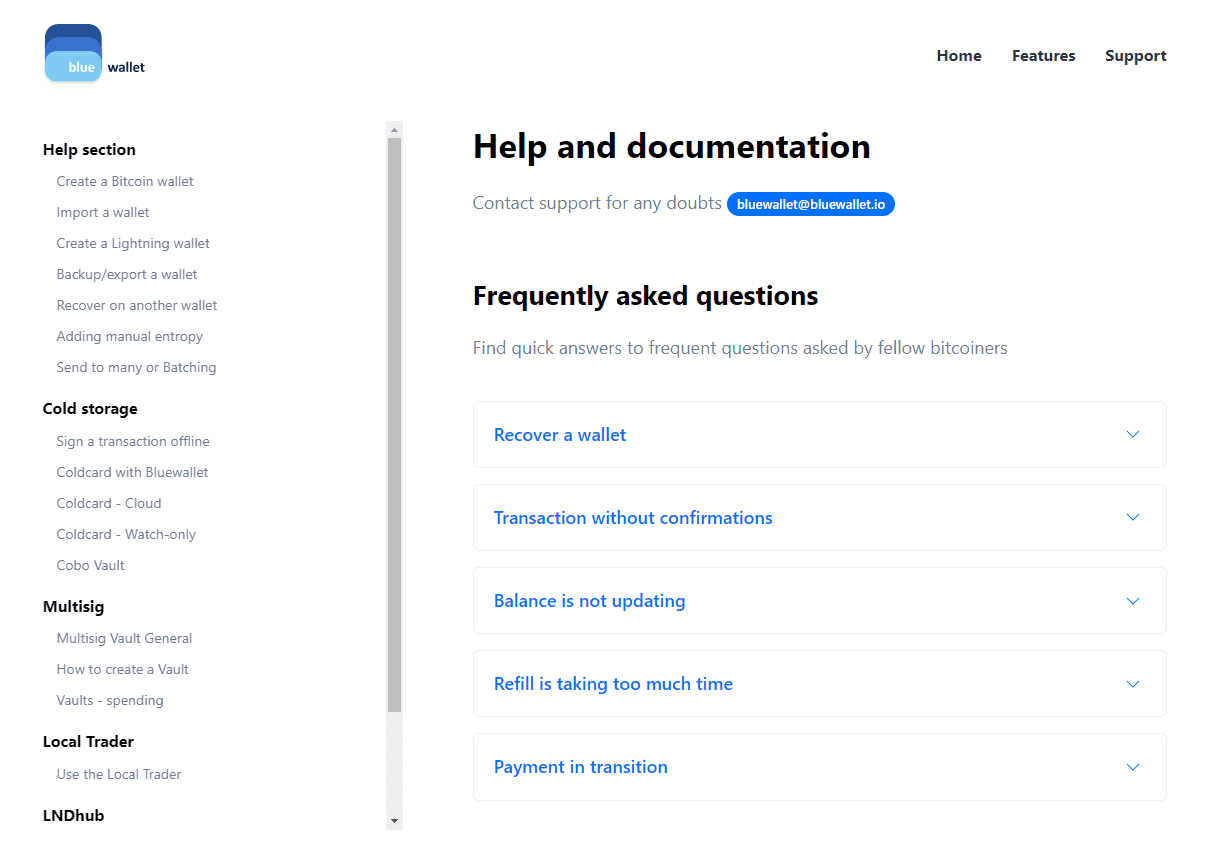Open the Features menu item
1215x854 pixels.
pos(1043,56)
